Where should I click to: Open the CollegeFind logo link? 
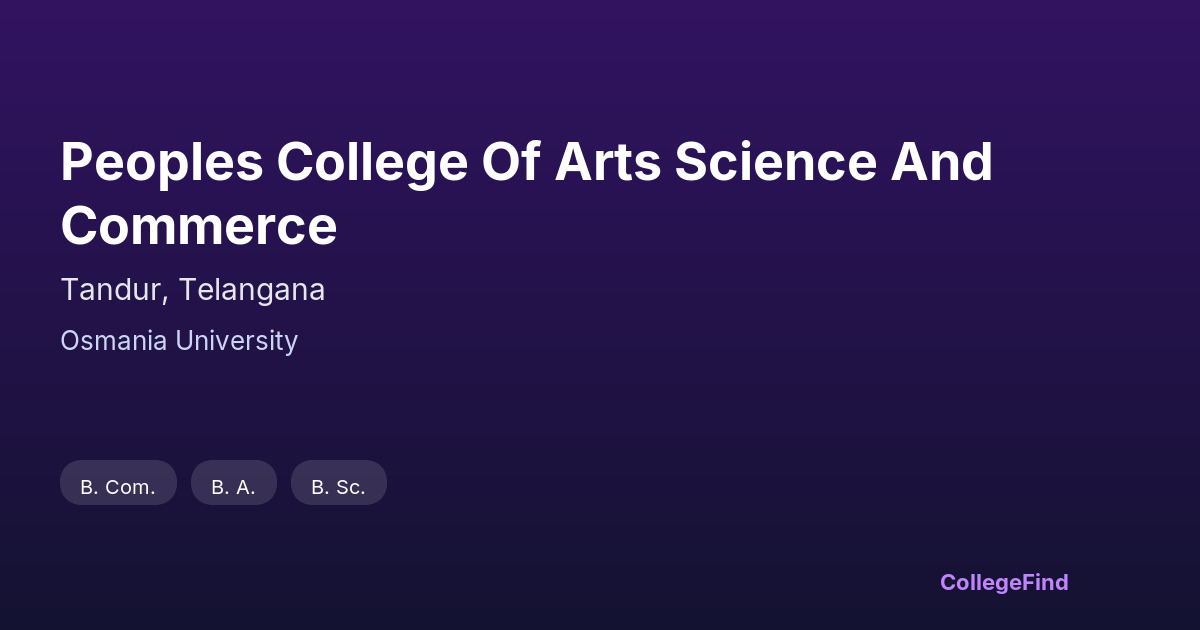tap(1003, 582)
